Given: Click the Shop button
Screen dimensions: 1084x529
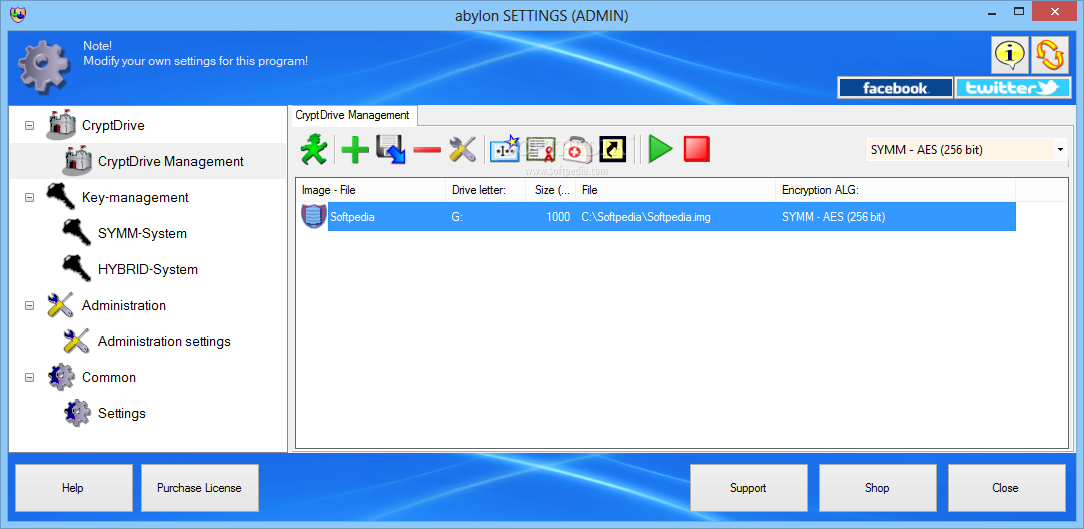Looking at the screenshot, I should click(877, 488).
